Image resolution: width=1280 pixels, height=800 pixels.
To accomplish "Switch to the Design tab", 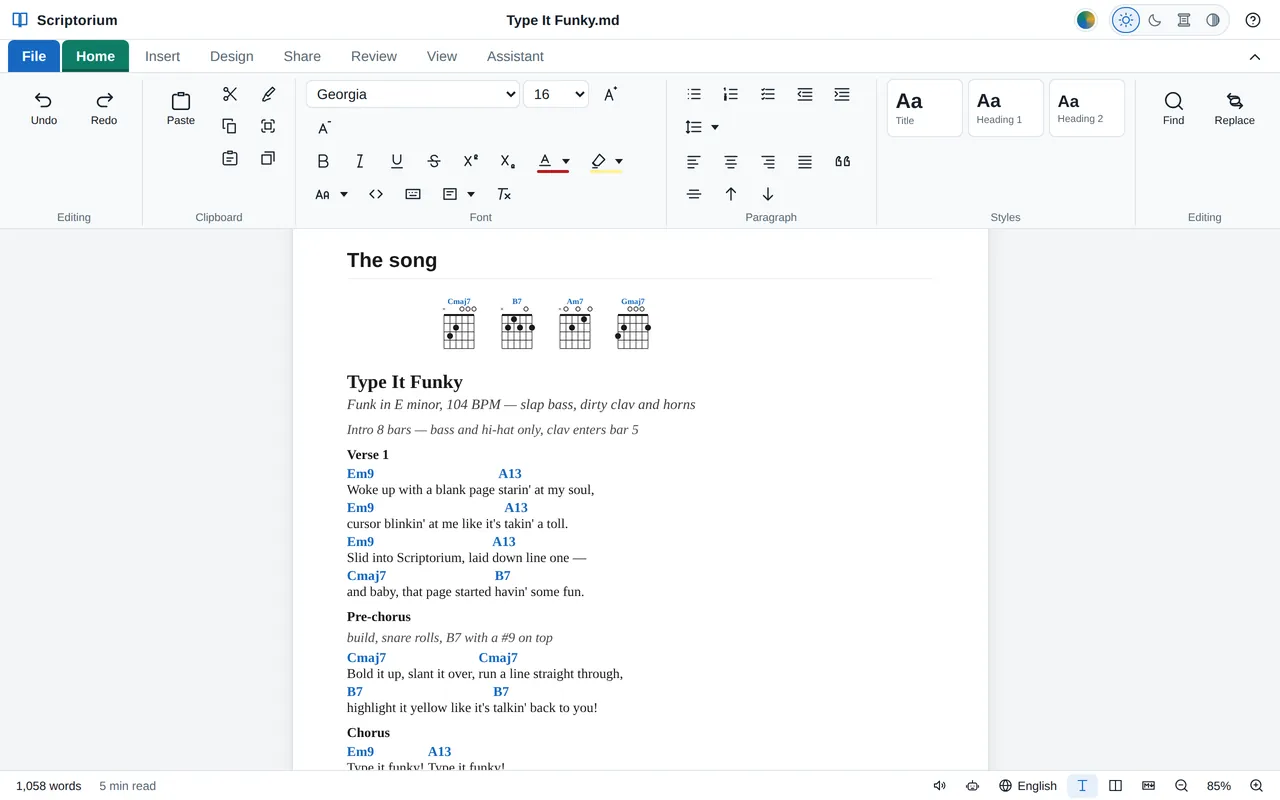I will (x=232, y=56).
